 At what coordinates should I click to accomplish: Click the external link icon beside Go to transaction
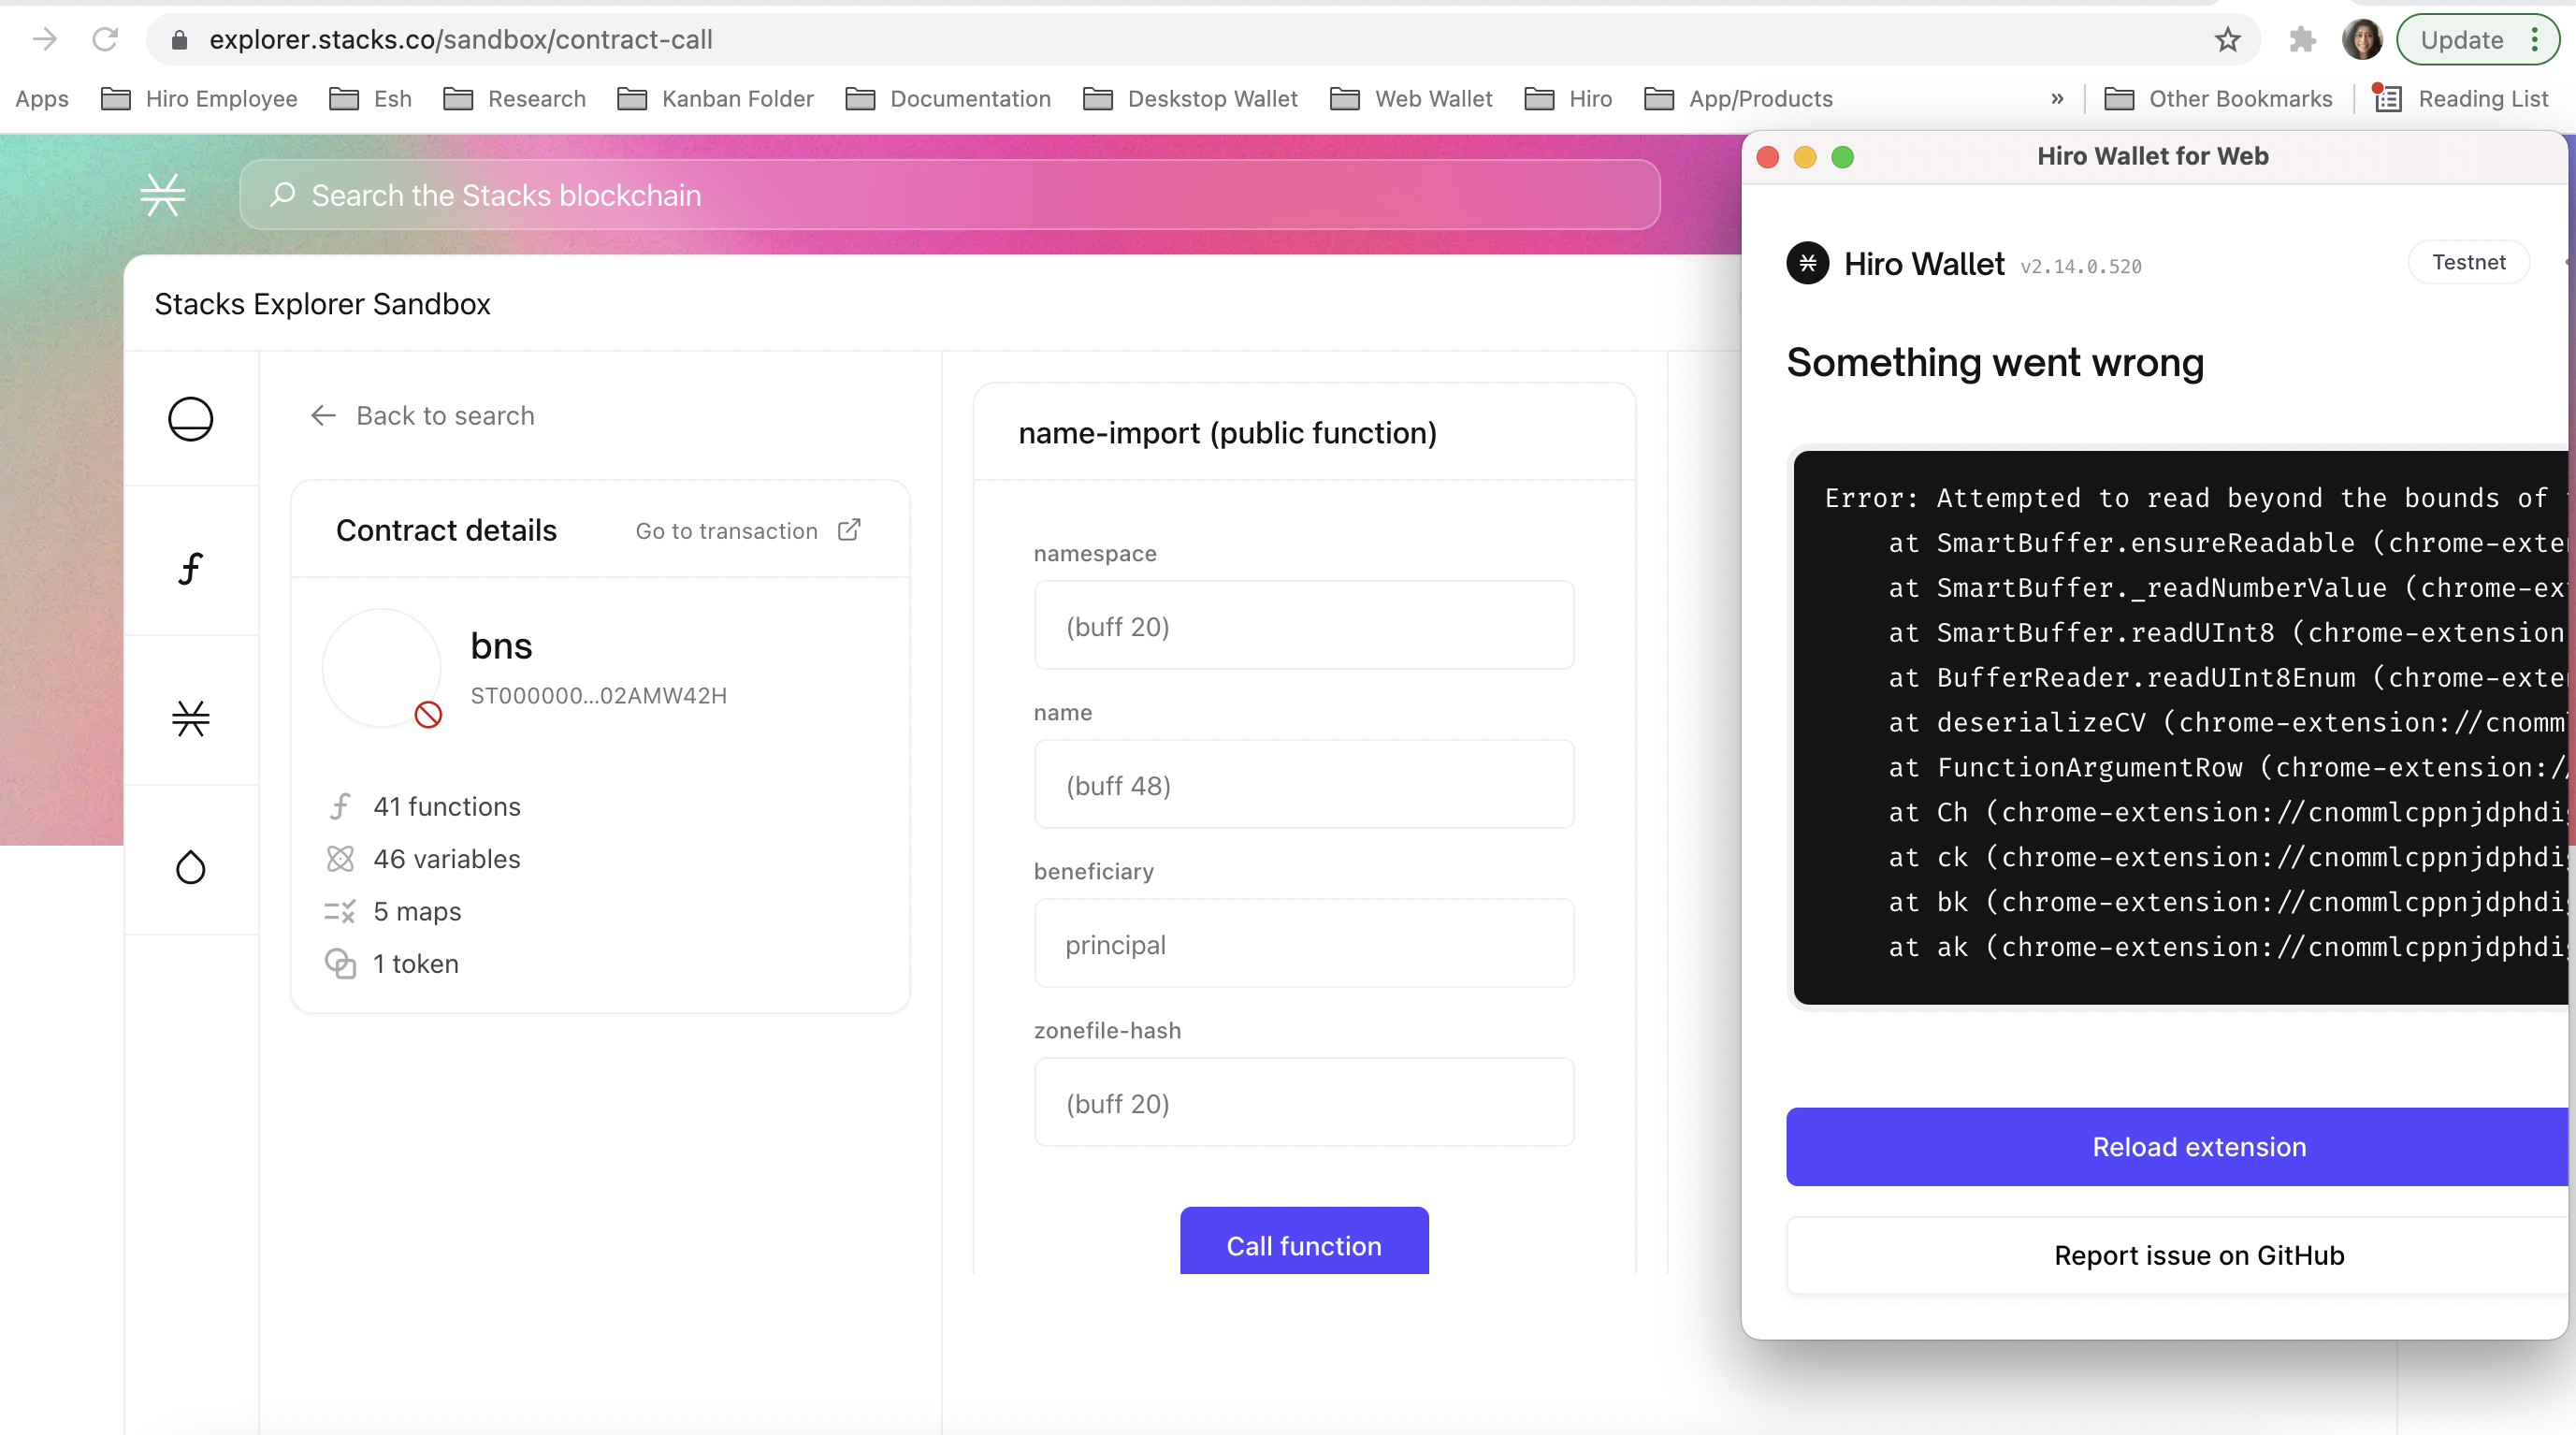849,530
